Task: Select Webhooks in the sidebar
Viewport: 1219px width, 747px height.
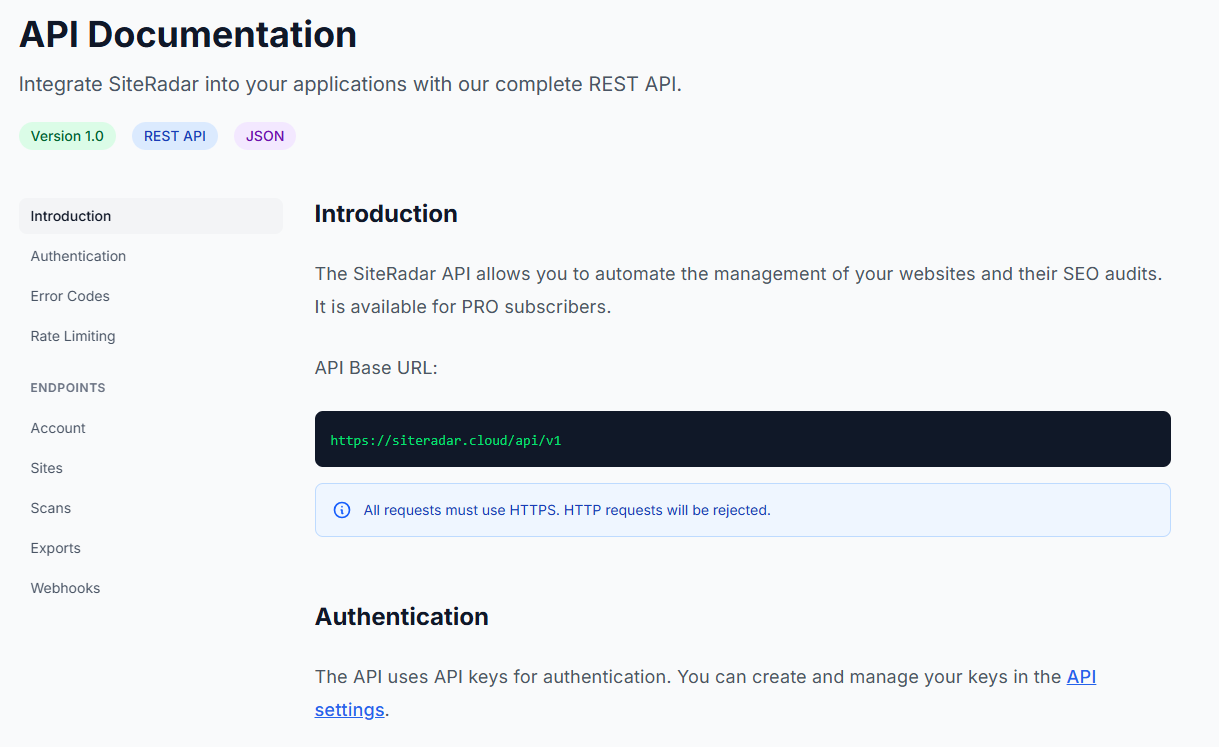Action: coord(65,588)
